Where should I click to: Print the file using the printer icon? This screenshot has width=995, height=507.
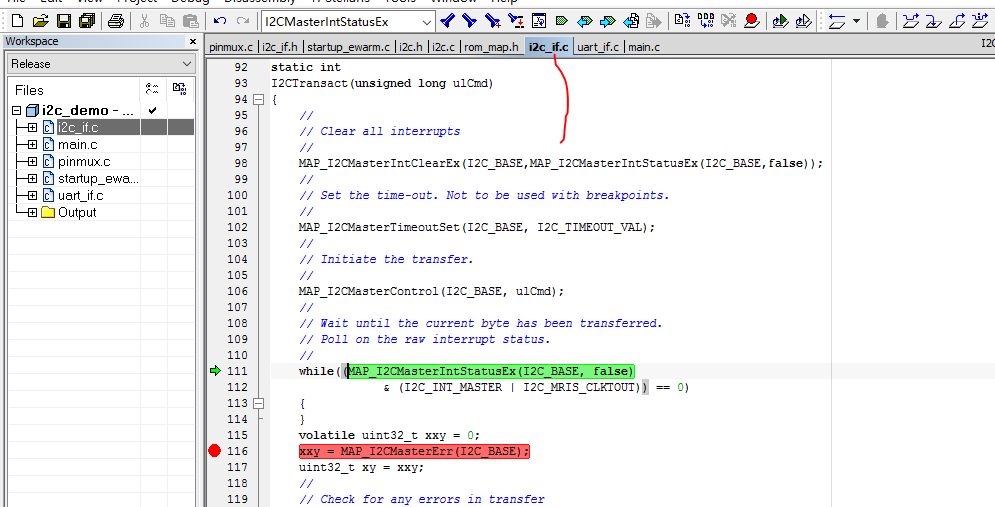click(x=115, y=21)
